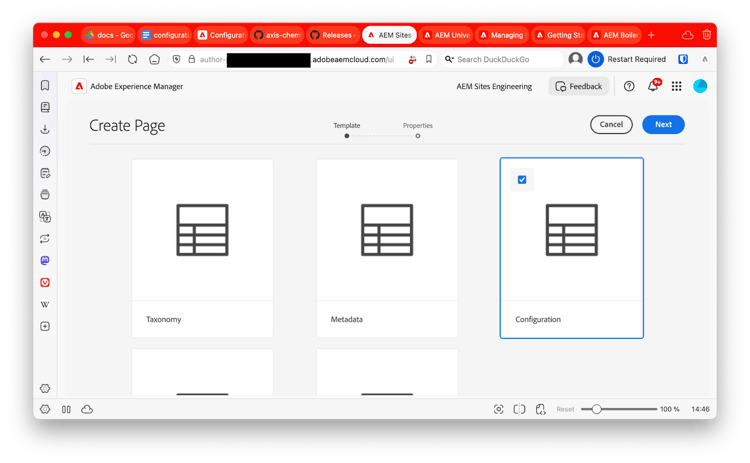Open page actions icon in status bar
The height and width of the screenshot is (463, 750).
click(x=540, y=409)
